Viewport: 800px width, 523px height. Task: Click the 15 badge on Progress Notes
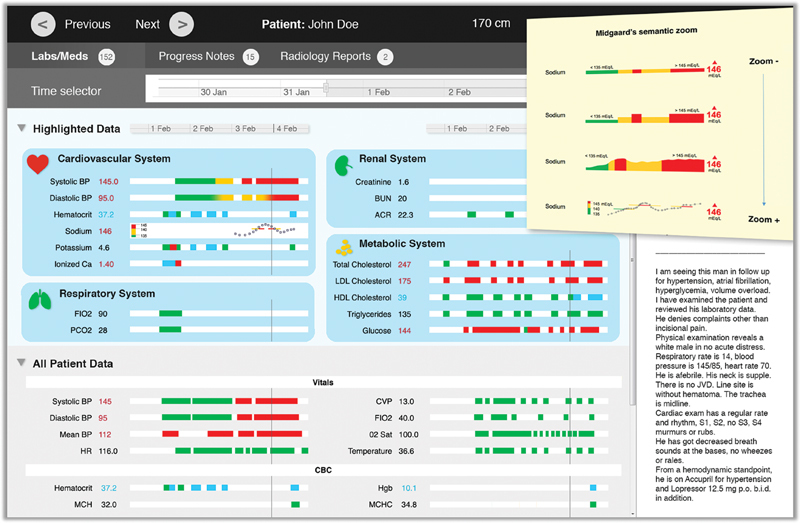[x=250, y=57]
